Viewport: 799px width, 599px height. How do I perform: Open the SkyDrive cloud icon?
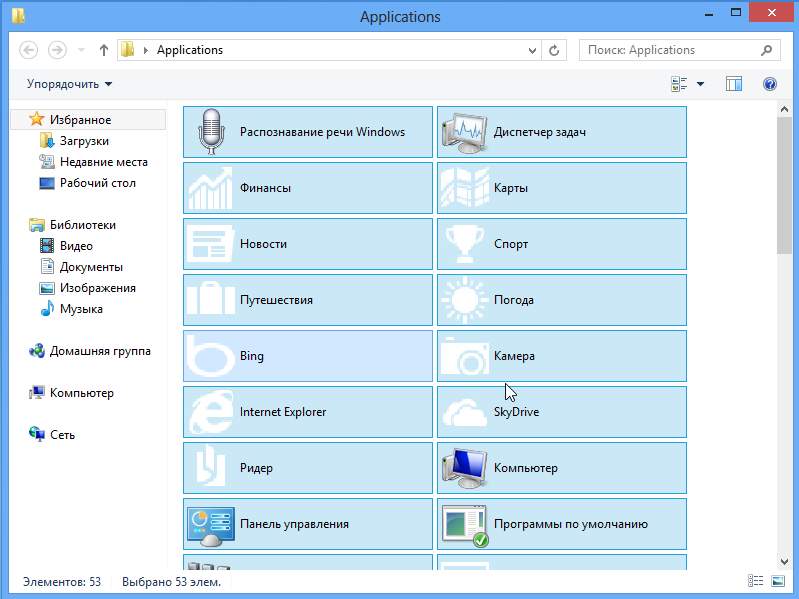[x=464, y=412]
